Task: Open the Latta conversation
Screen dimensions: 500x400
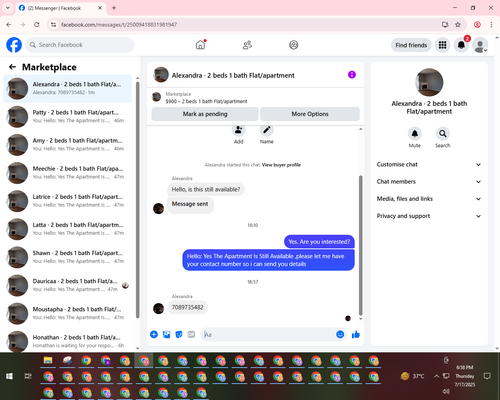Action: click(67, 229)
